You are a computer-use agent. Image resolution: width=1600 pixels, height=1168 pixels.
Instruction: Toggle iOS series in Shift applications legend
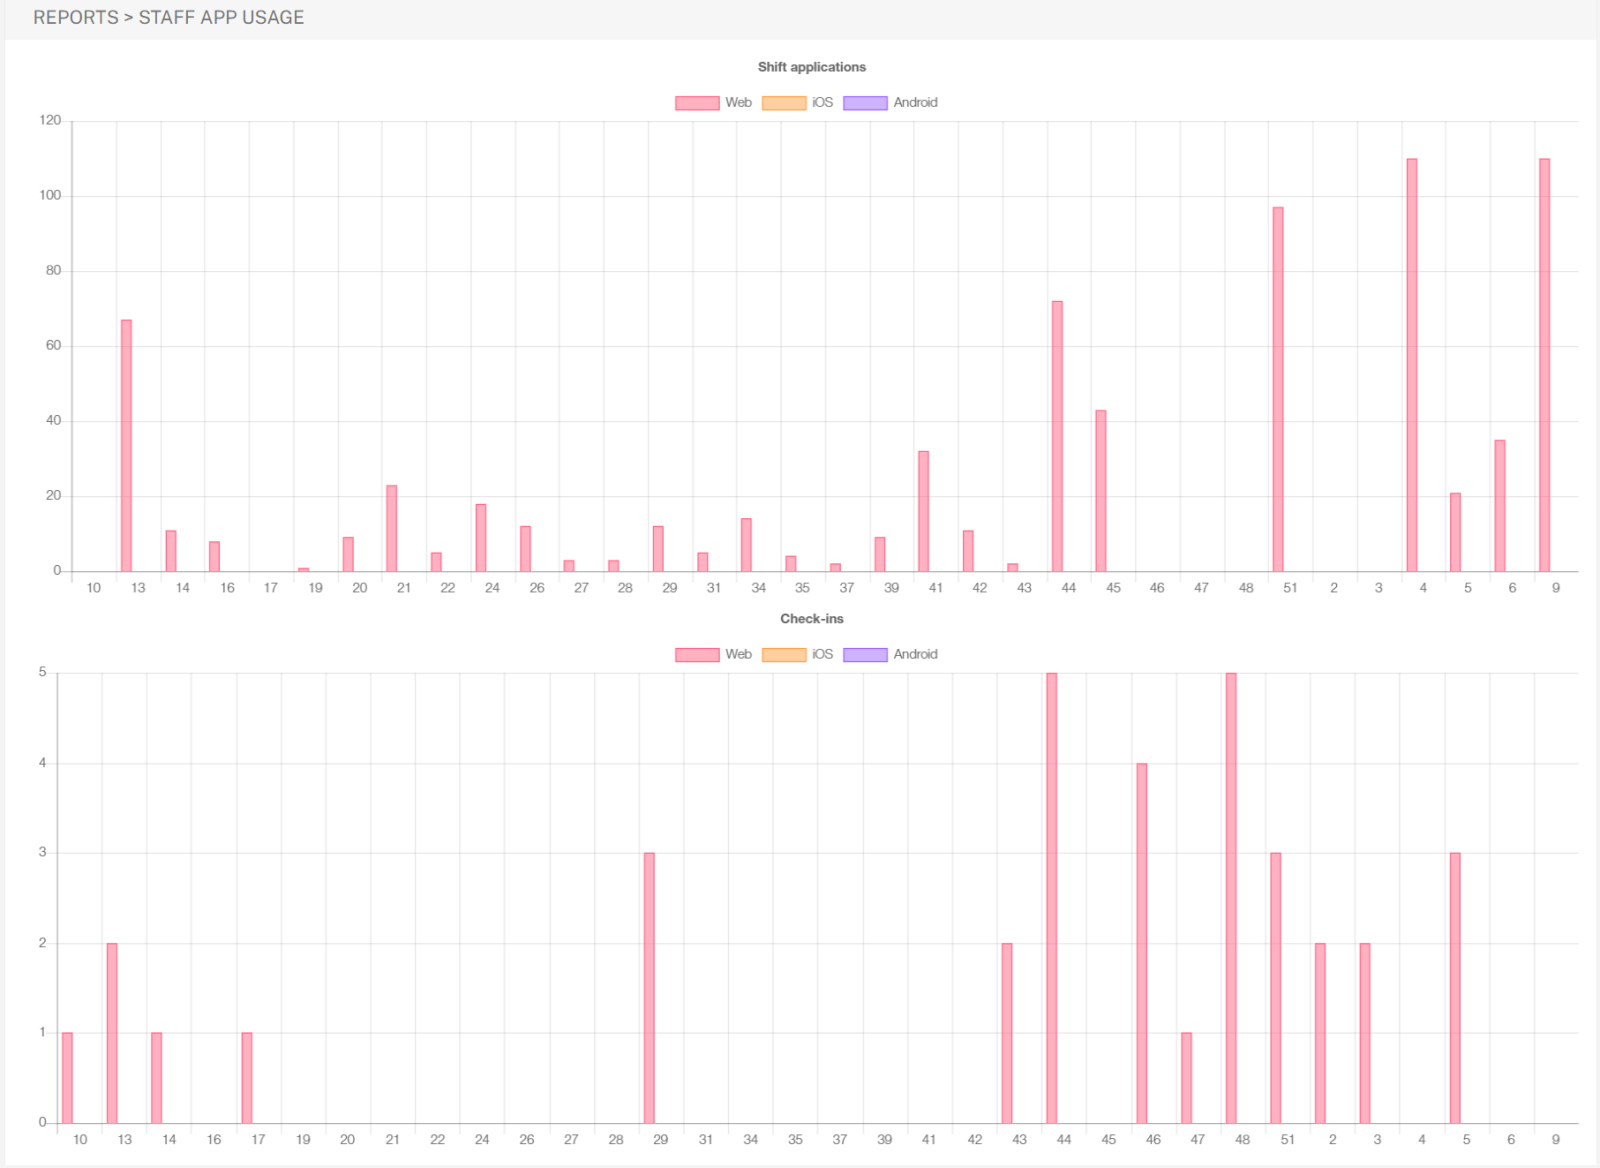(x=798, y=103)
